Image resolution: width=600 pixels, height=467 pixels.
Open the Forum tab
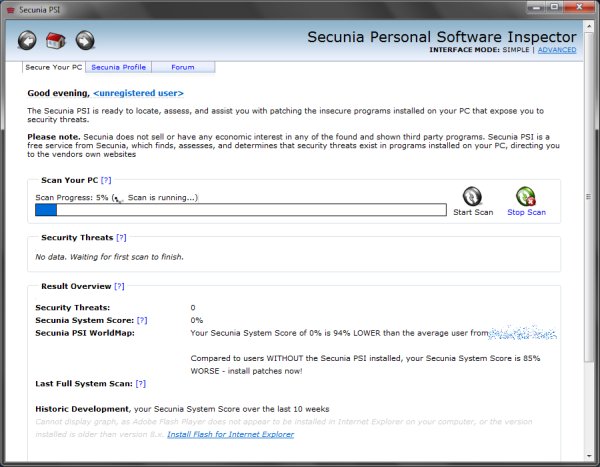pyautogui.click(x=183, y=67)
